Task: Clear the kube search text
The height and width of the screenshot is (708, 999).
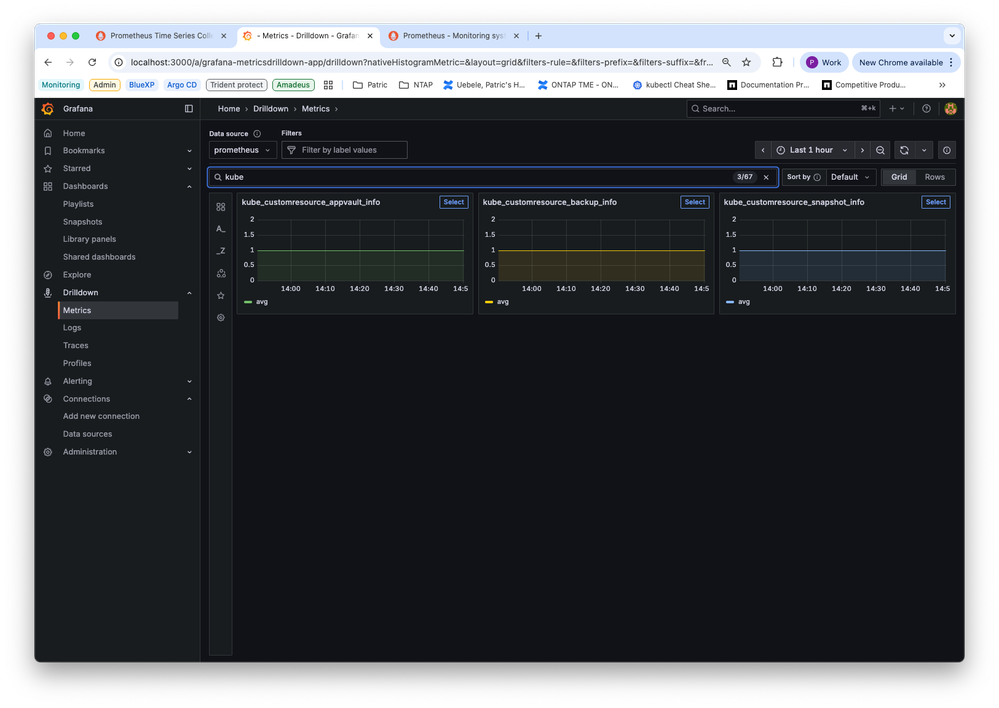Action: pyautogui.click(x=766, y=177)
